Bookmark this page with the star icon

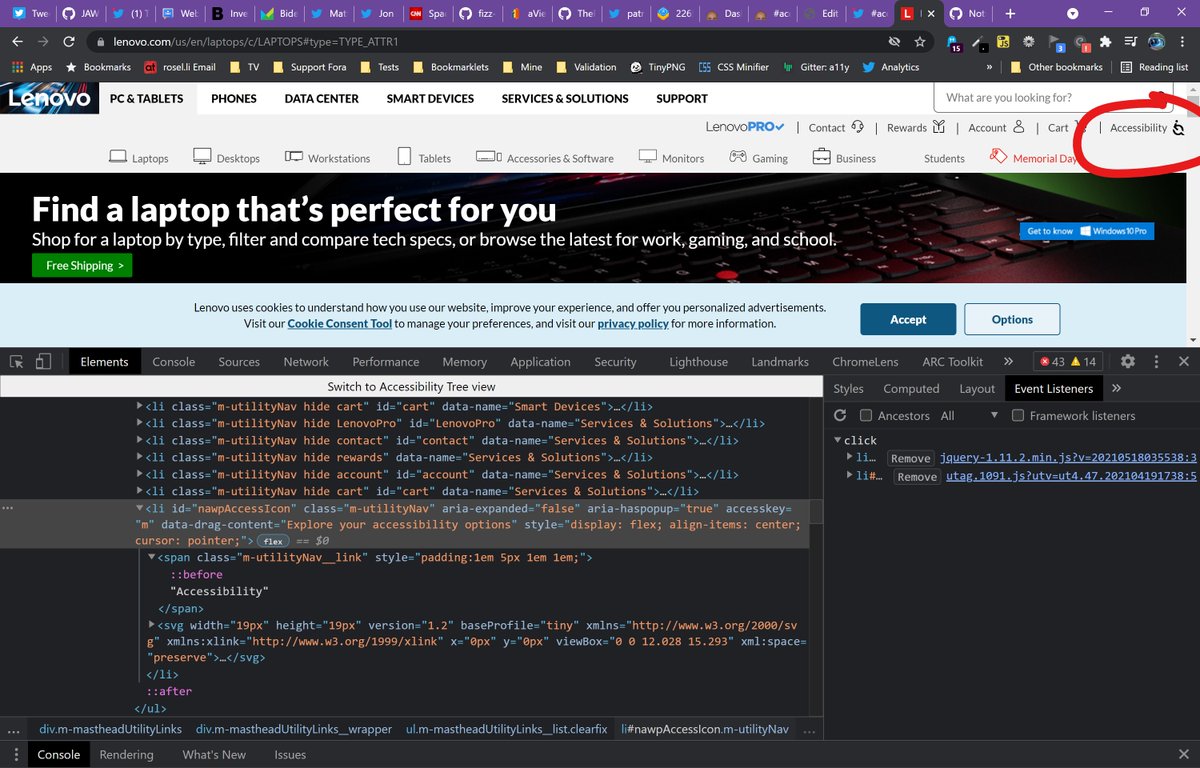(x=920, y=42)
